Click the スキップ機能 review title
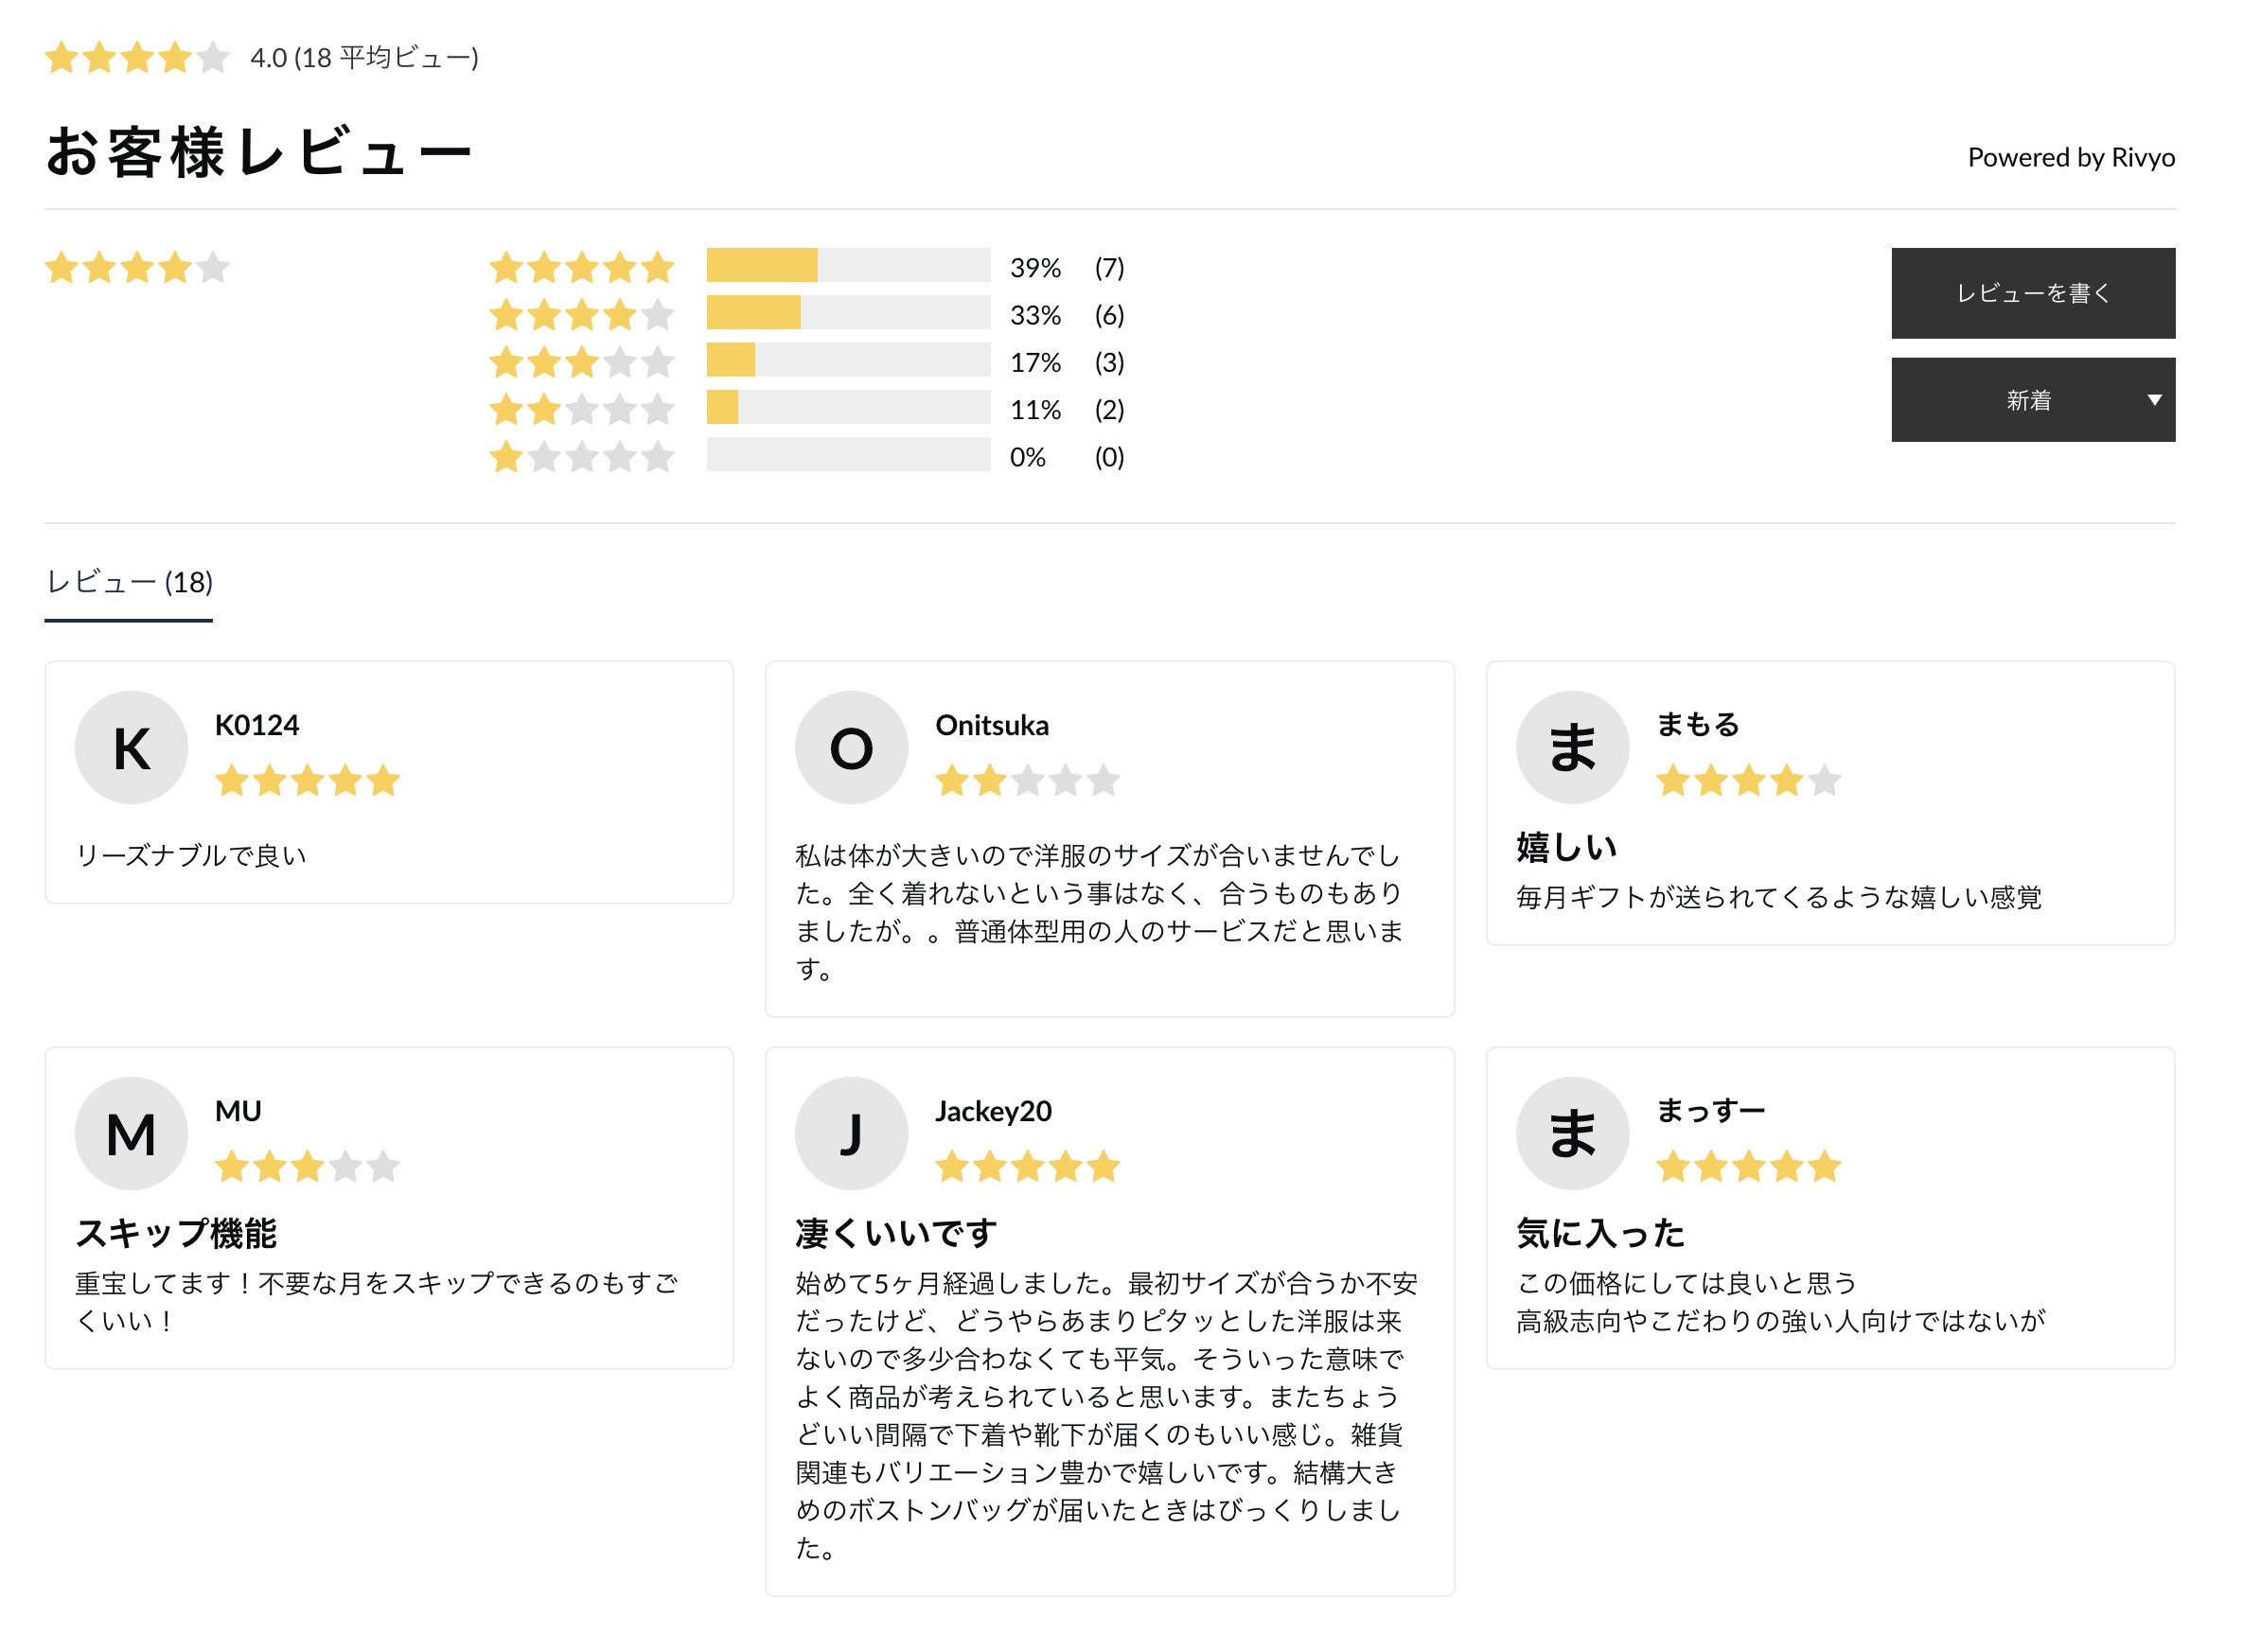The width and height of the screenshot is (2243, 1652). [x=176, y=1233]
